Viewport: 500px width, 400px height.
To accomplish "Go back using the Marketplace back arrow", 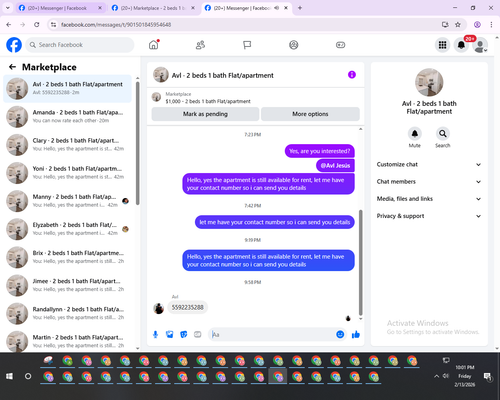I will pos(12,67).
